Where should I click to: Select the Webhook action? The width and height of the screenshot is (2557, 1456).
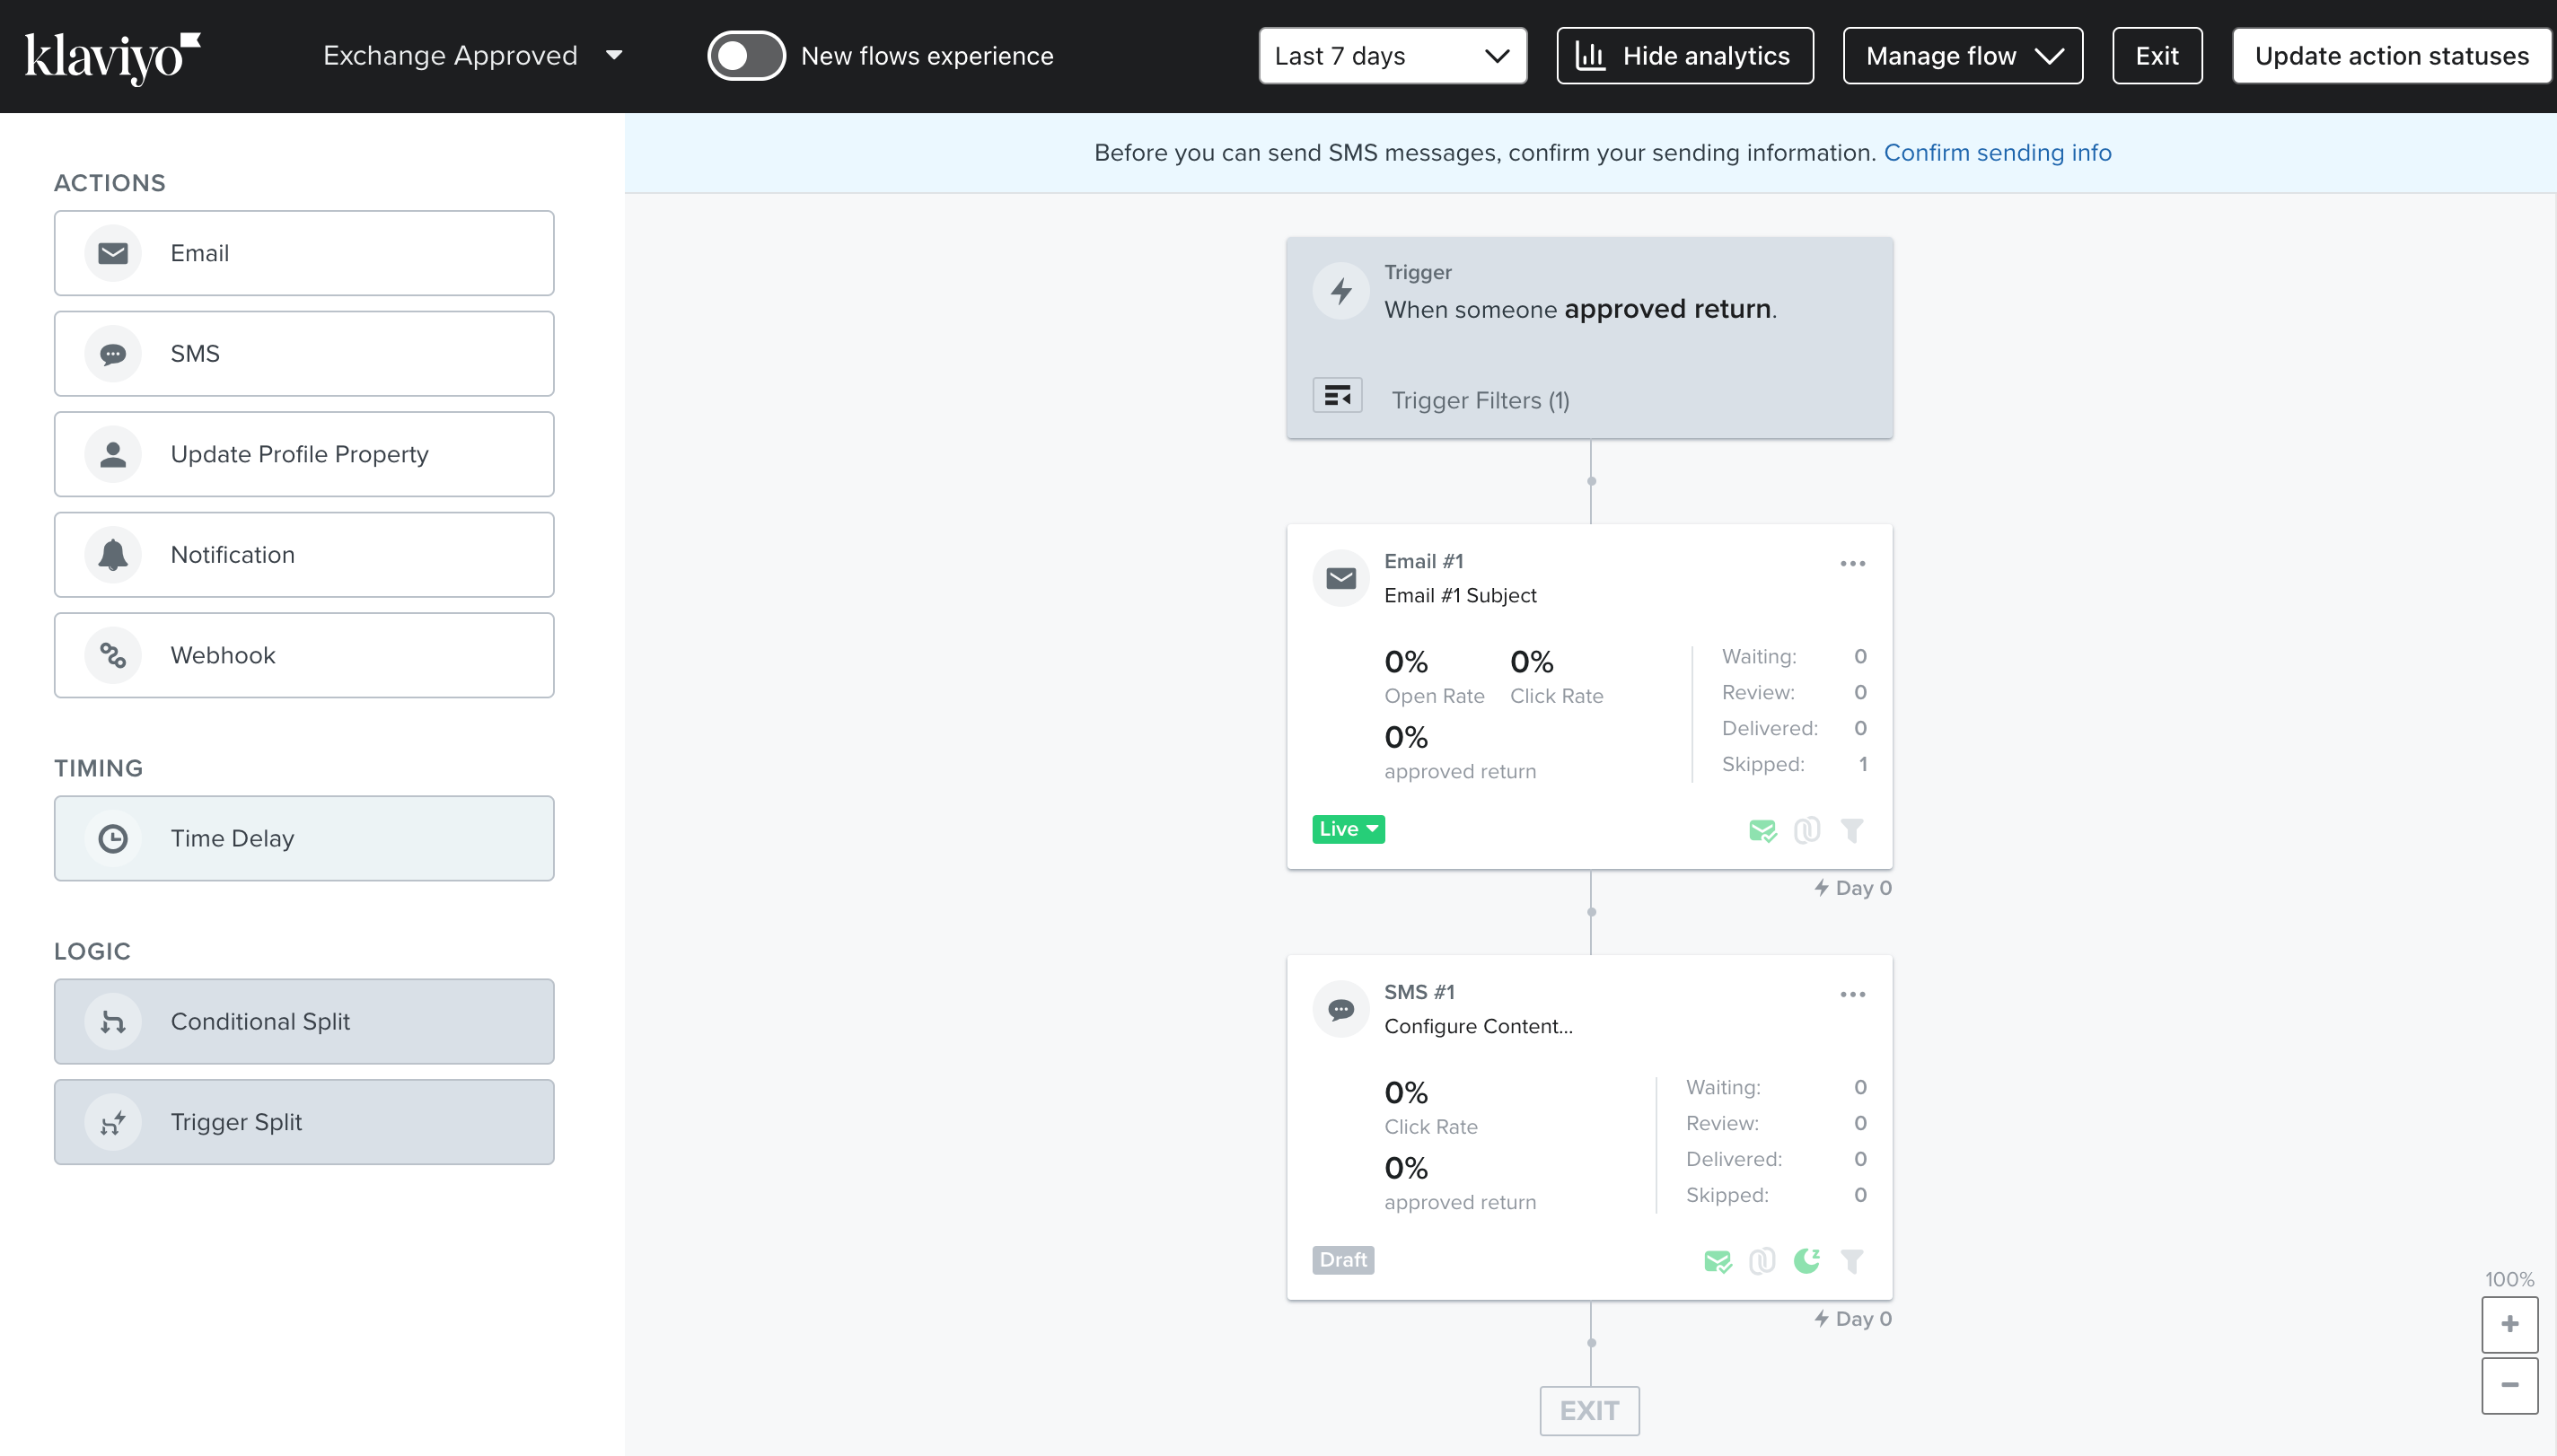113,655
